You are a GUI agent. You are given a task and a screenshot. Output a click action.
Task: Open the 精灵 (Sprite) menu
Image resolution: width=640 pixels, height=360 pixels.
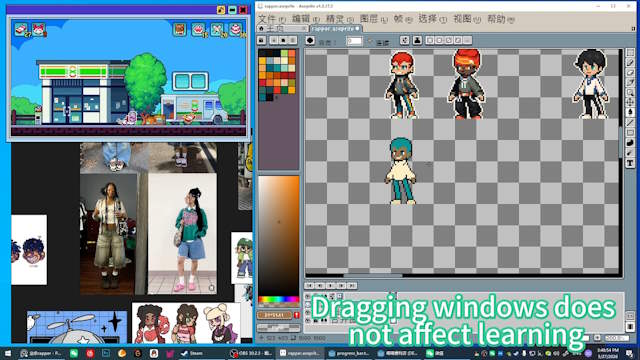coord(340,19)
